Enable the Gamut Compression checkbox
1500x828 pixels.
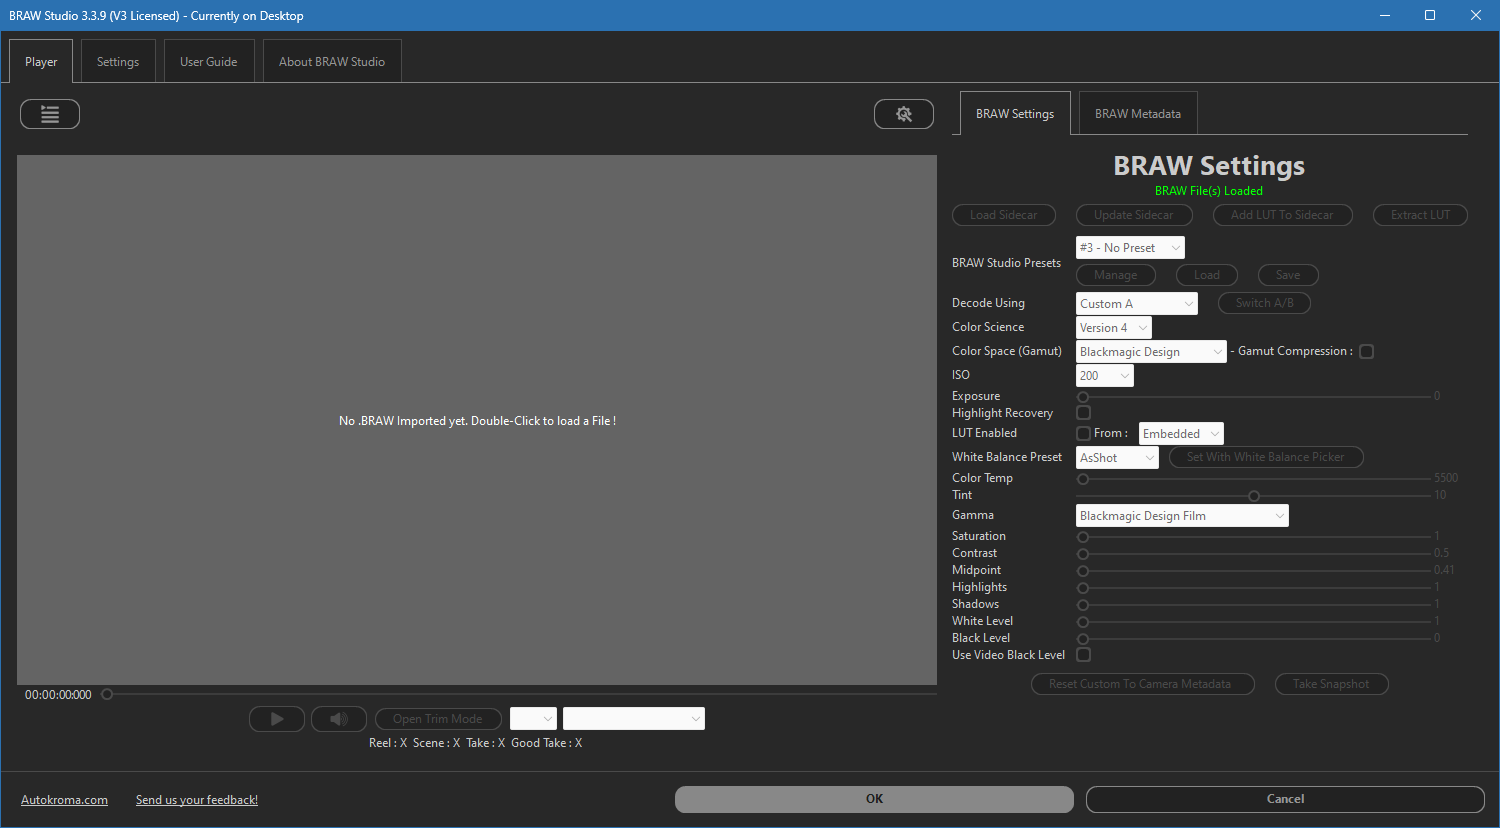tap(1367, 352)
